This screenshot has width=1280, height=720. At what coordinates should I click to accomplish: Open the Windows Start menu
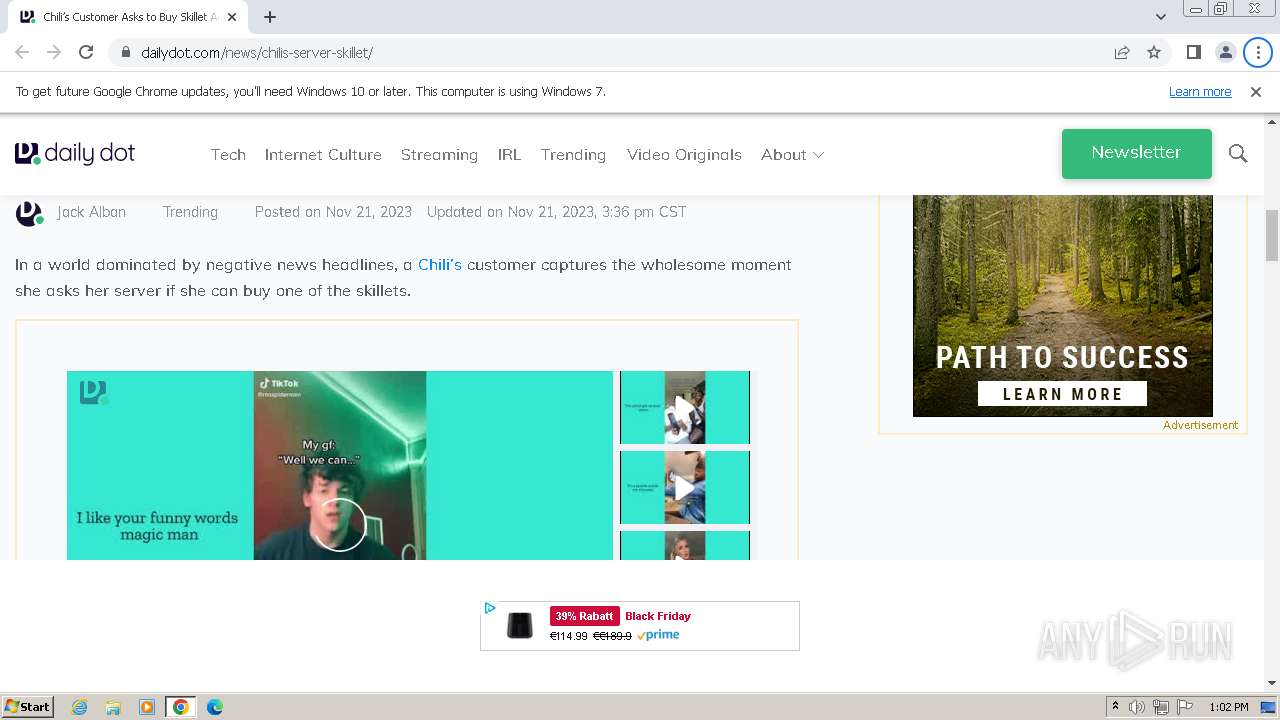click(x=27, y=706)
